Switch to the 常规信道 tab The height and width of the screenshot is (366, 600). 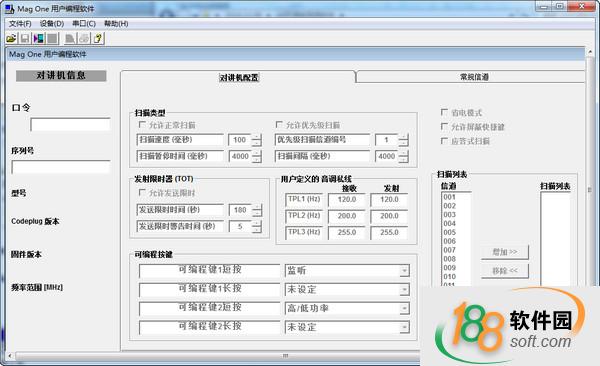click(x=474, y=77)
